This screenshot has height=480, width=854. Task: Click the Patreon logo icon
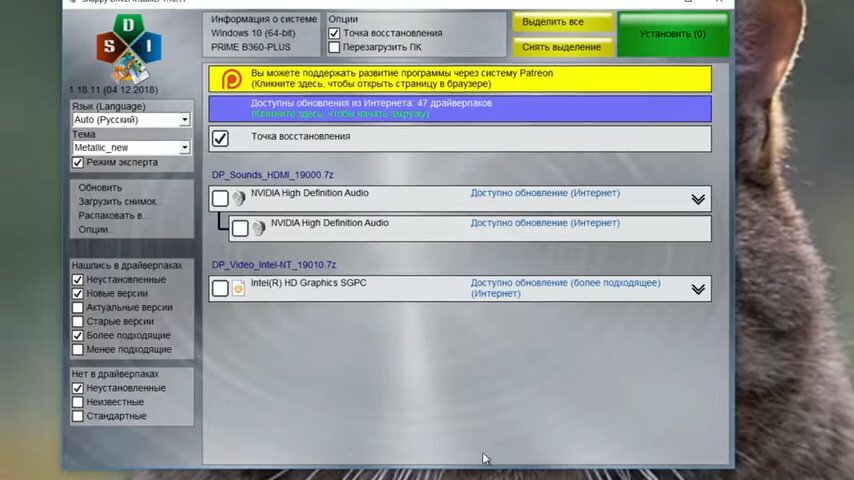[231, 79]
